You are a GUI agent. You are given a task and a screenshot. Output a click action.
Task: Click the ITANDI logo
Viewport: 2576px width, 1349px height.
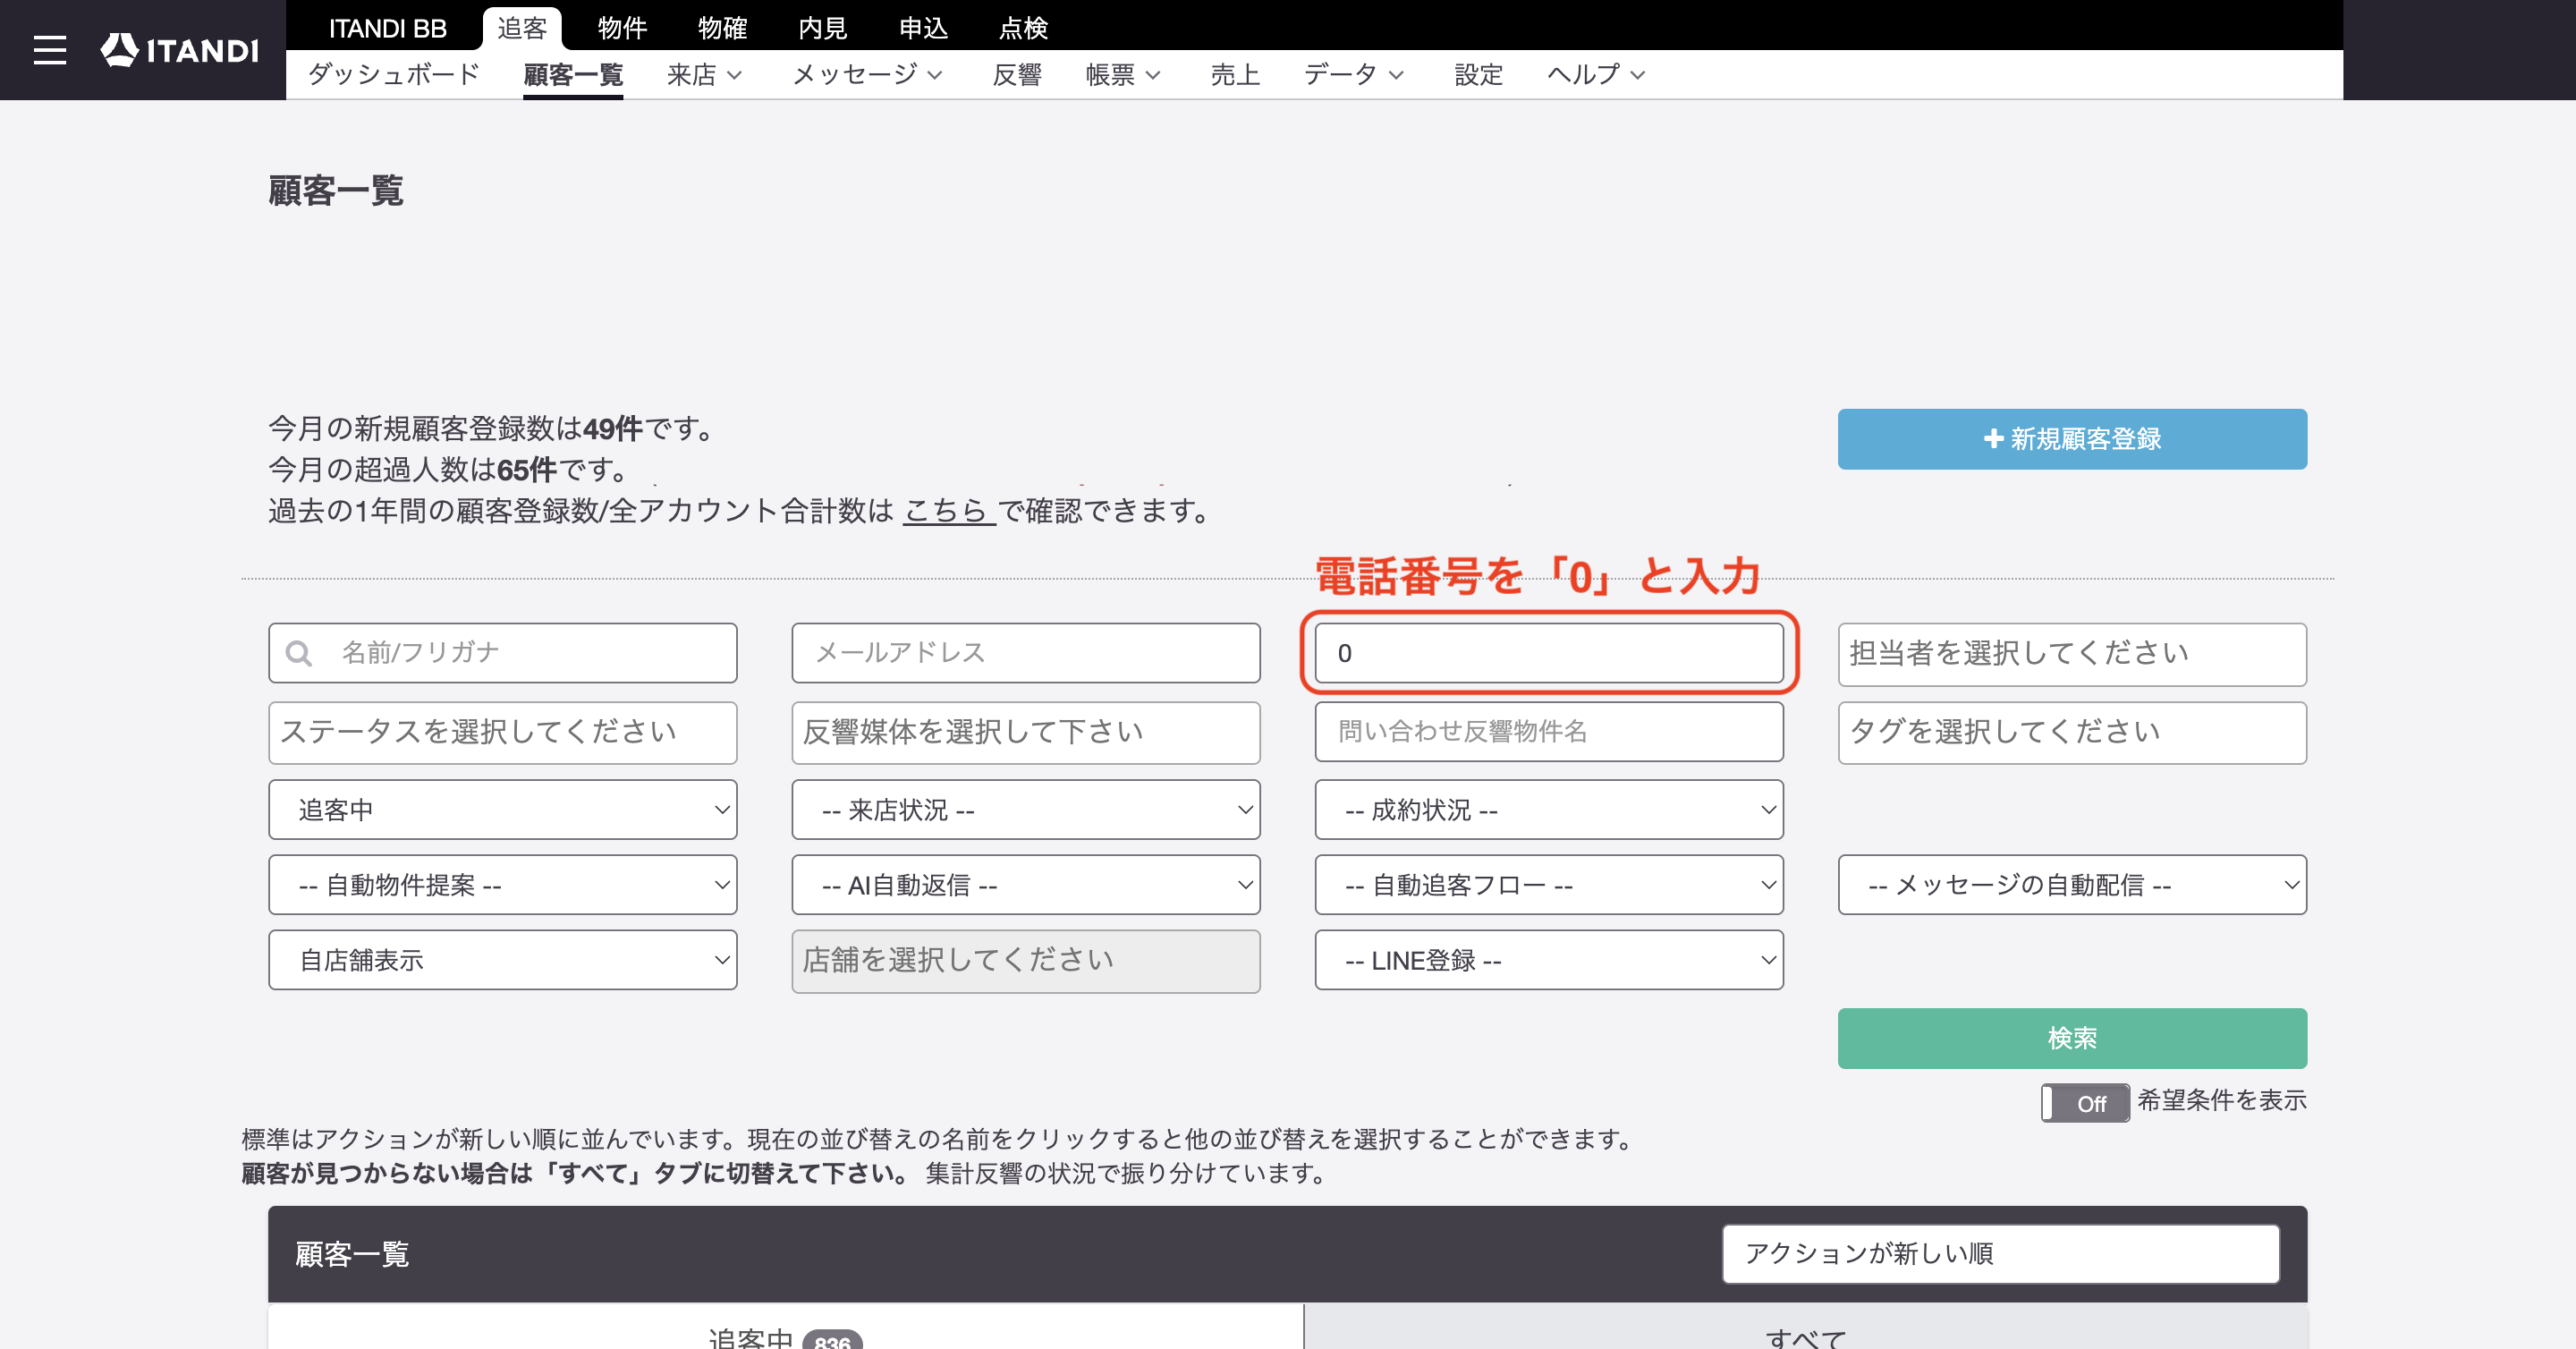tap(180, 50)
